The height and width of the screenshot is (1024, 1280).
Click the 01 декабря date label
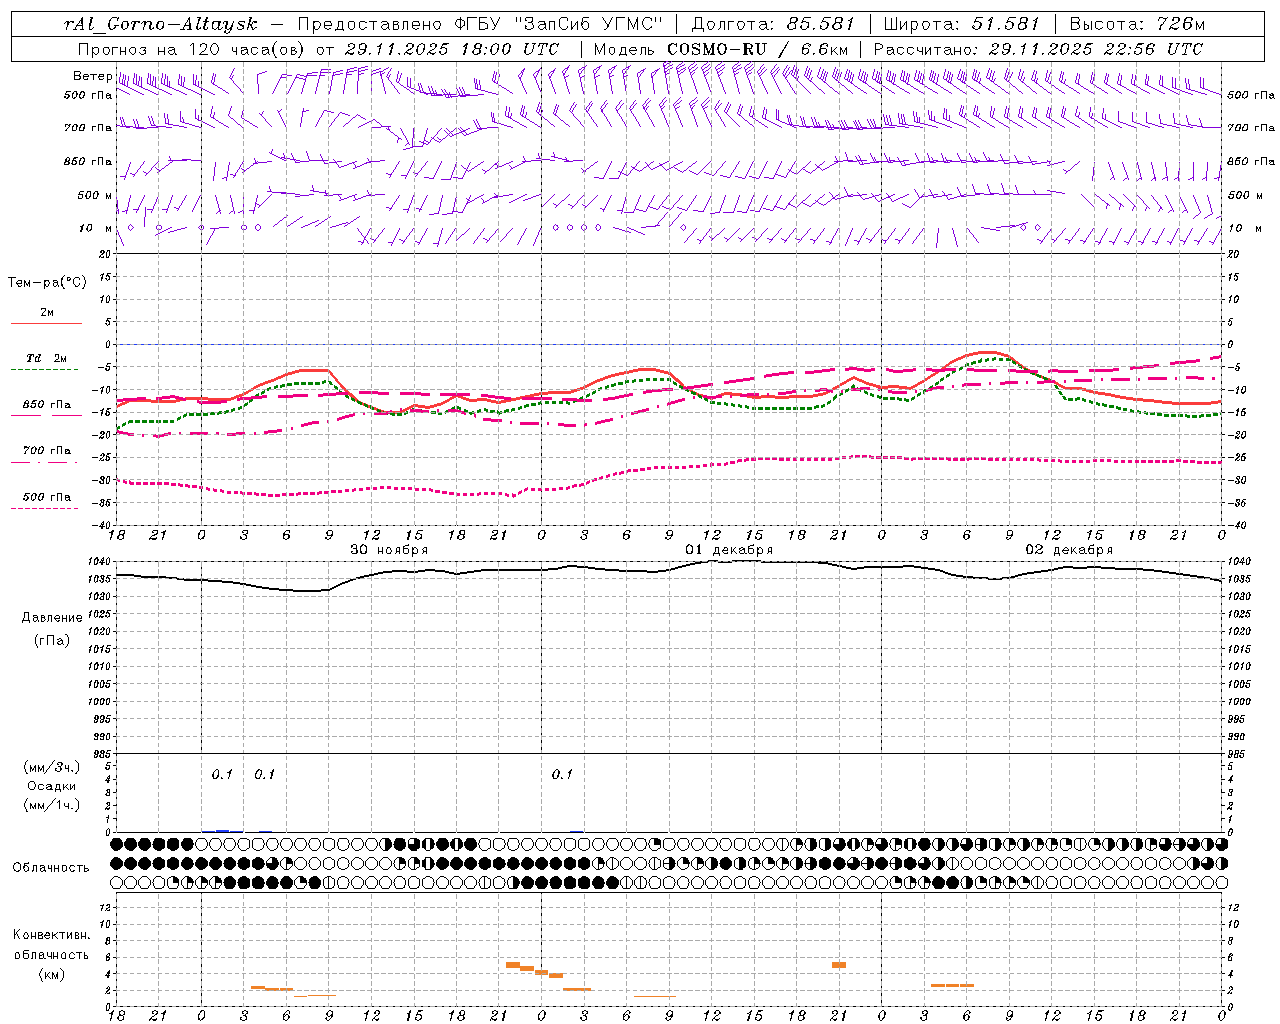pos(729,550)
